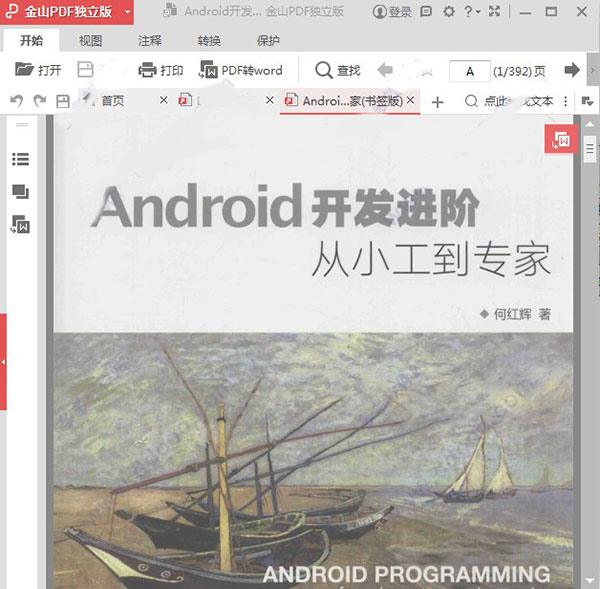Viewport: 600px width, 589px height.
Task: Click the 登录 login button
Action: (392, 12)
